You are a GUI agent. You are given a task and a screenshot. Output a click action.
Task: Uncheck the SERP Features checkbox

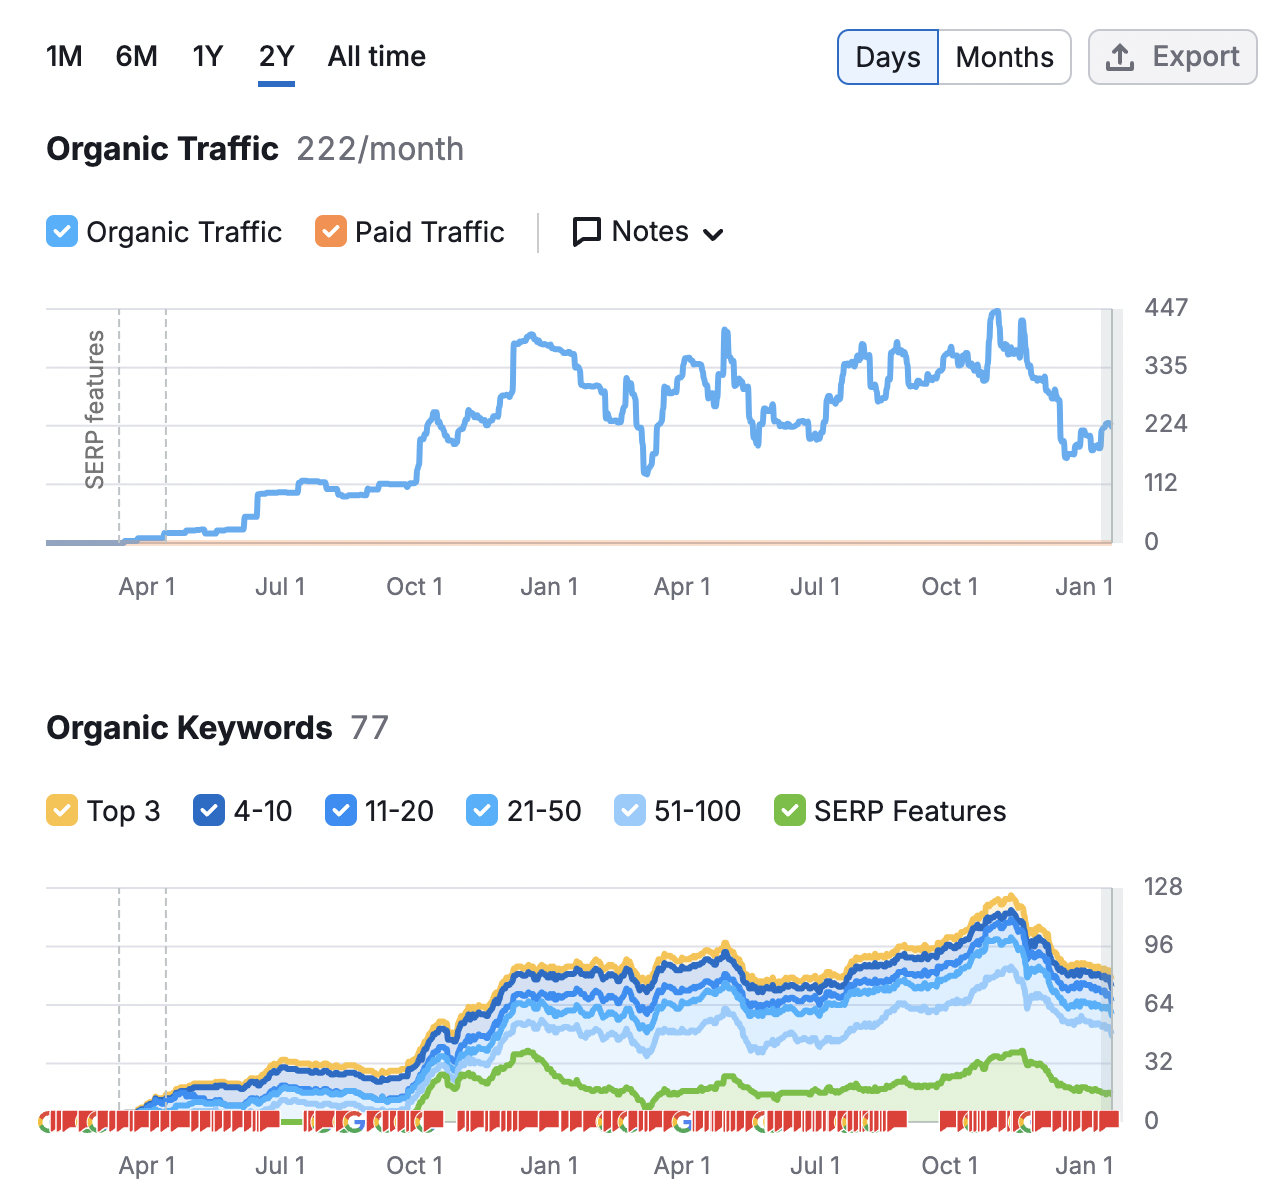click(790, 811)
